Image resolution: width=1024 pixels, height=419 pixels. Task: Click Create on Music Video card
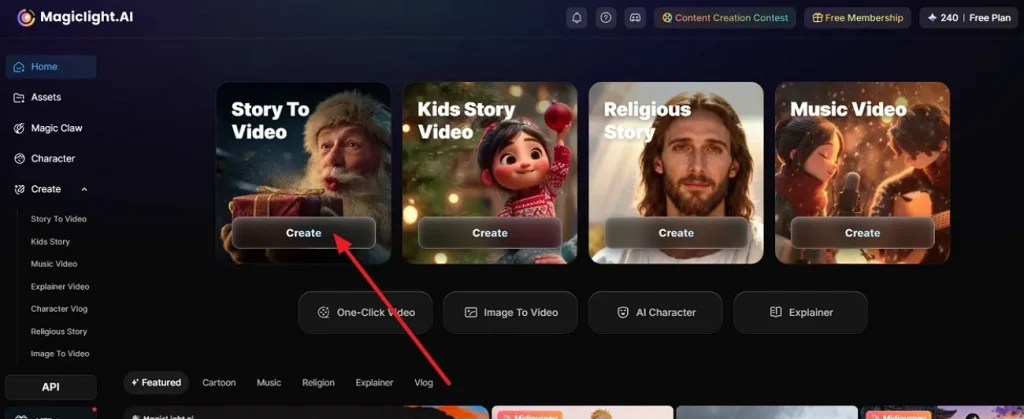pyautogui.click(x=863, y=233)
